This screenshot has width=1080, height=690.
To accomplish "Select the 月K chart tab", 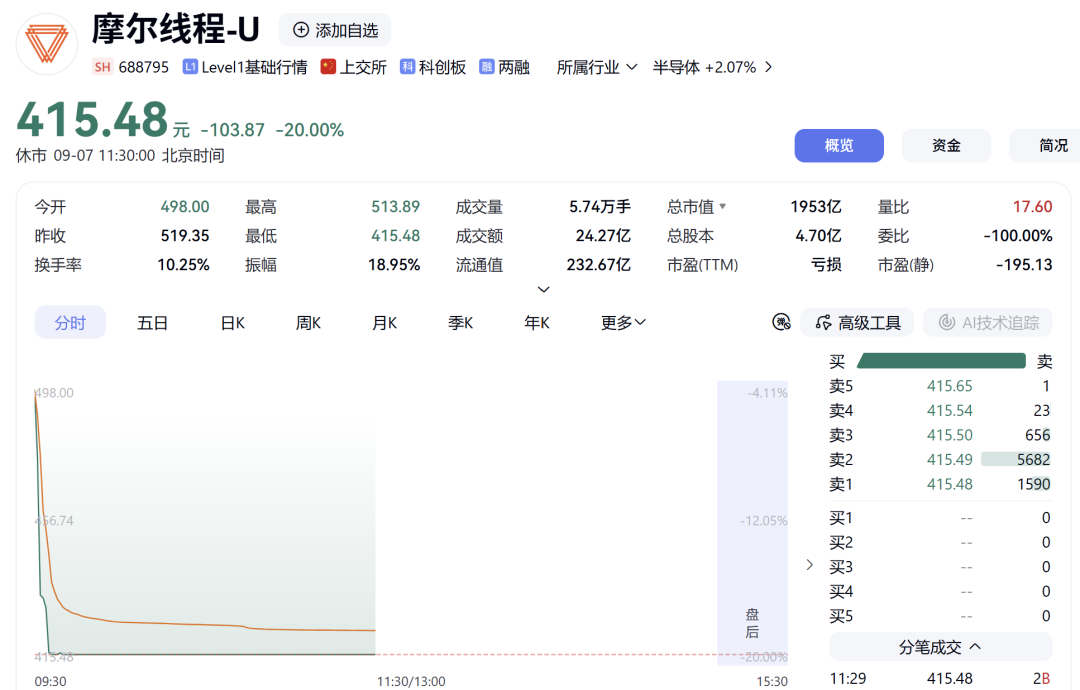I will 384,323.
